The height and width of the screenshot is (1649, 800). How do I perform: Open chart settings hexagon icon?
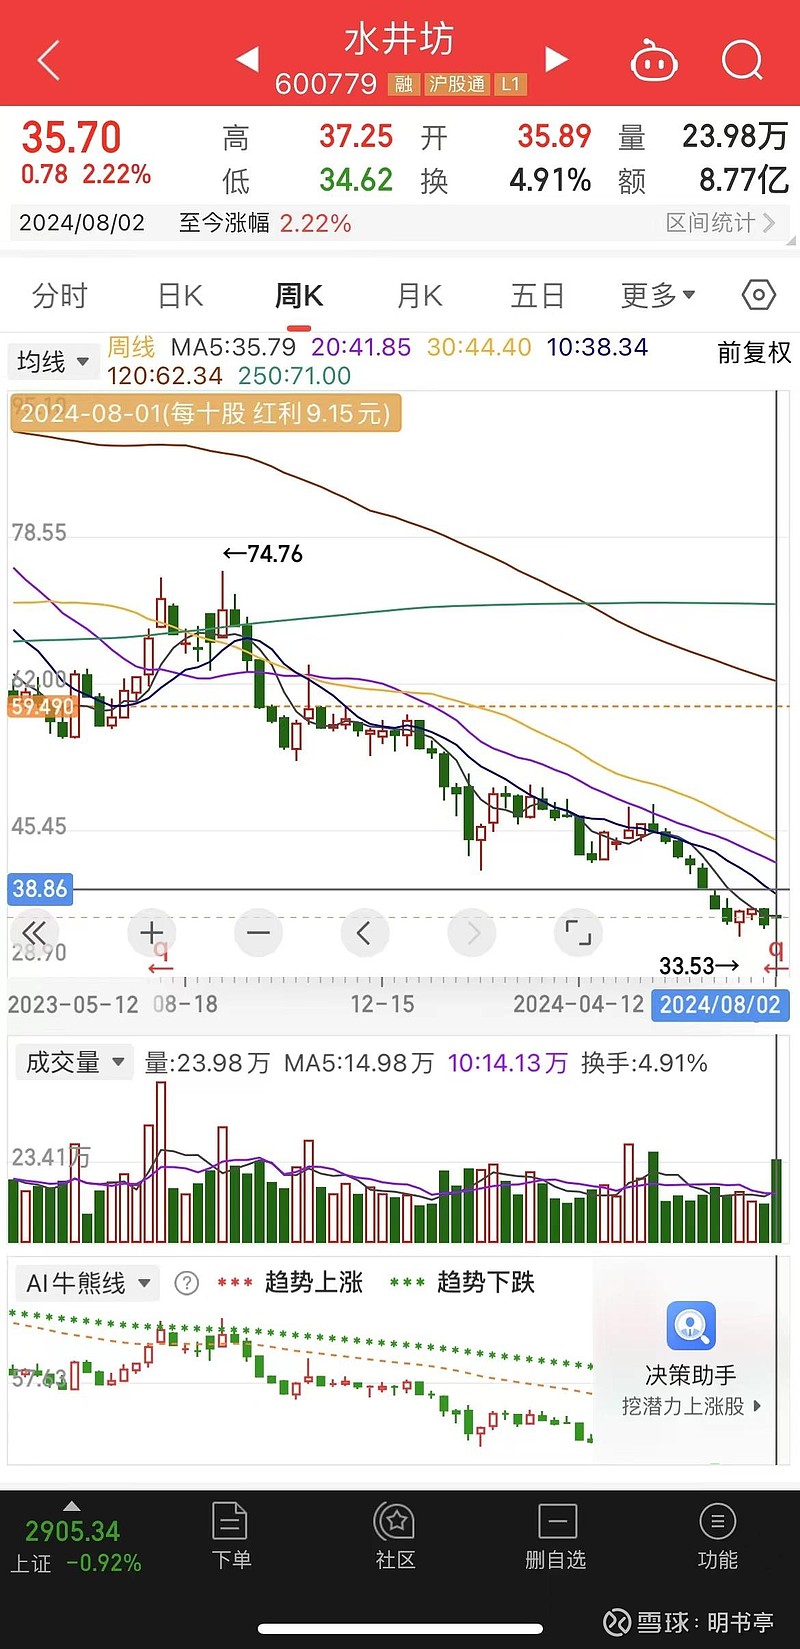coord(759,295)
